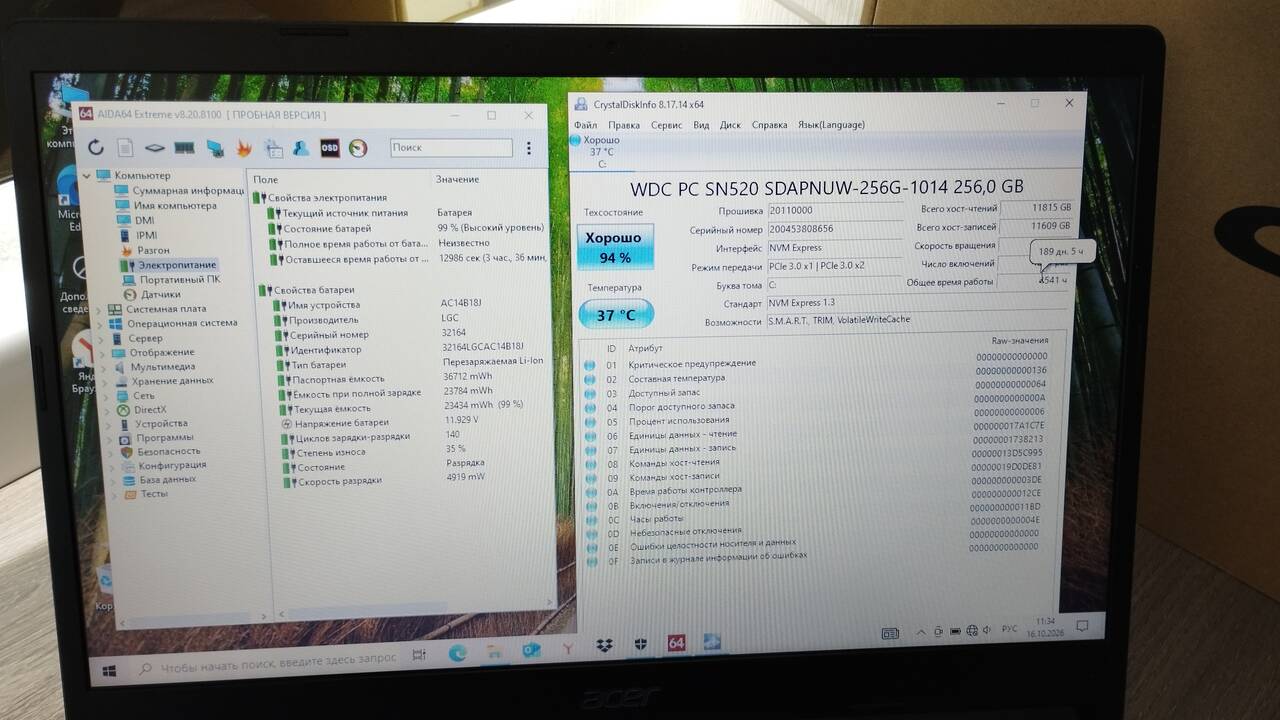The height and width of the screenshot is (720, 1280).
Task: Open the Файл menu in CrystalDiskInfo
Action: (585, 125)
